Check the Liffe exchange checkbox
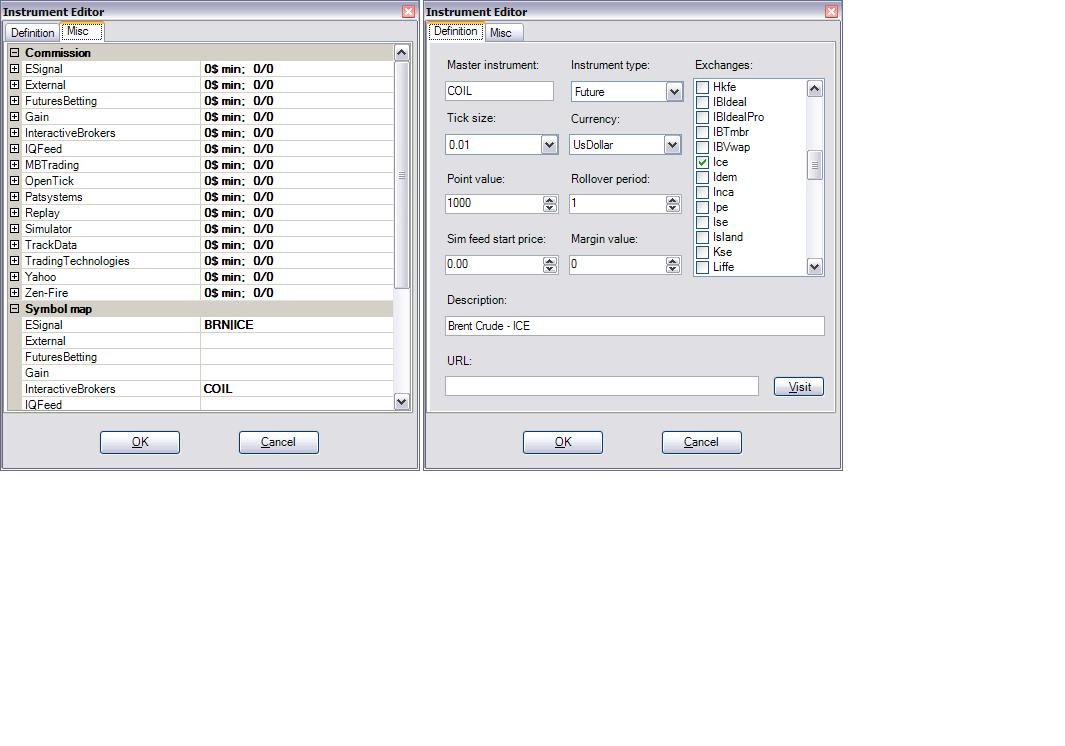Image resolution: width=1065 pixels, height=746 pixels. pyautogui.click(x=703, y=267)
